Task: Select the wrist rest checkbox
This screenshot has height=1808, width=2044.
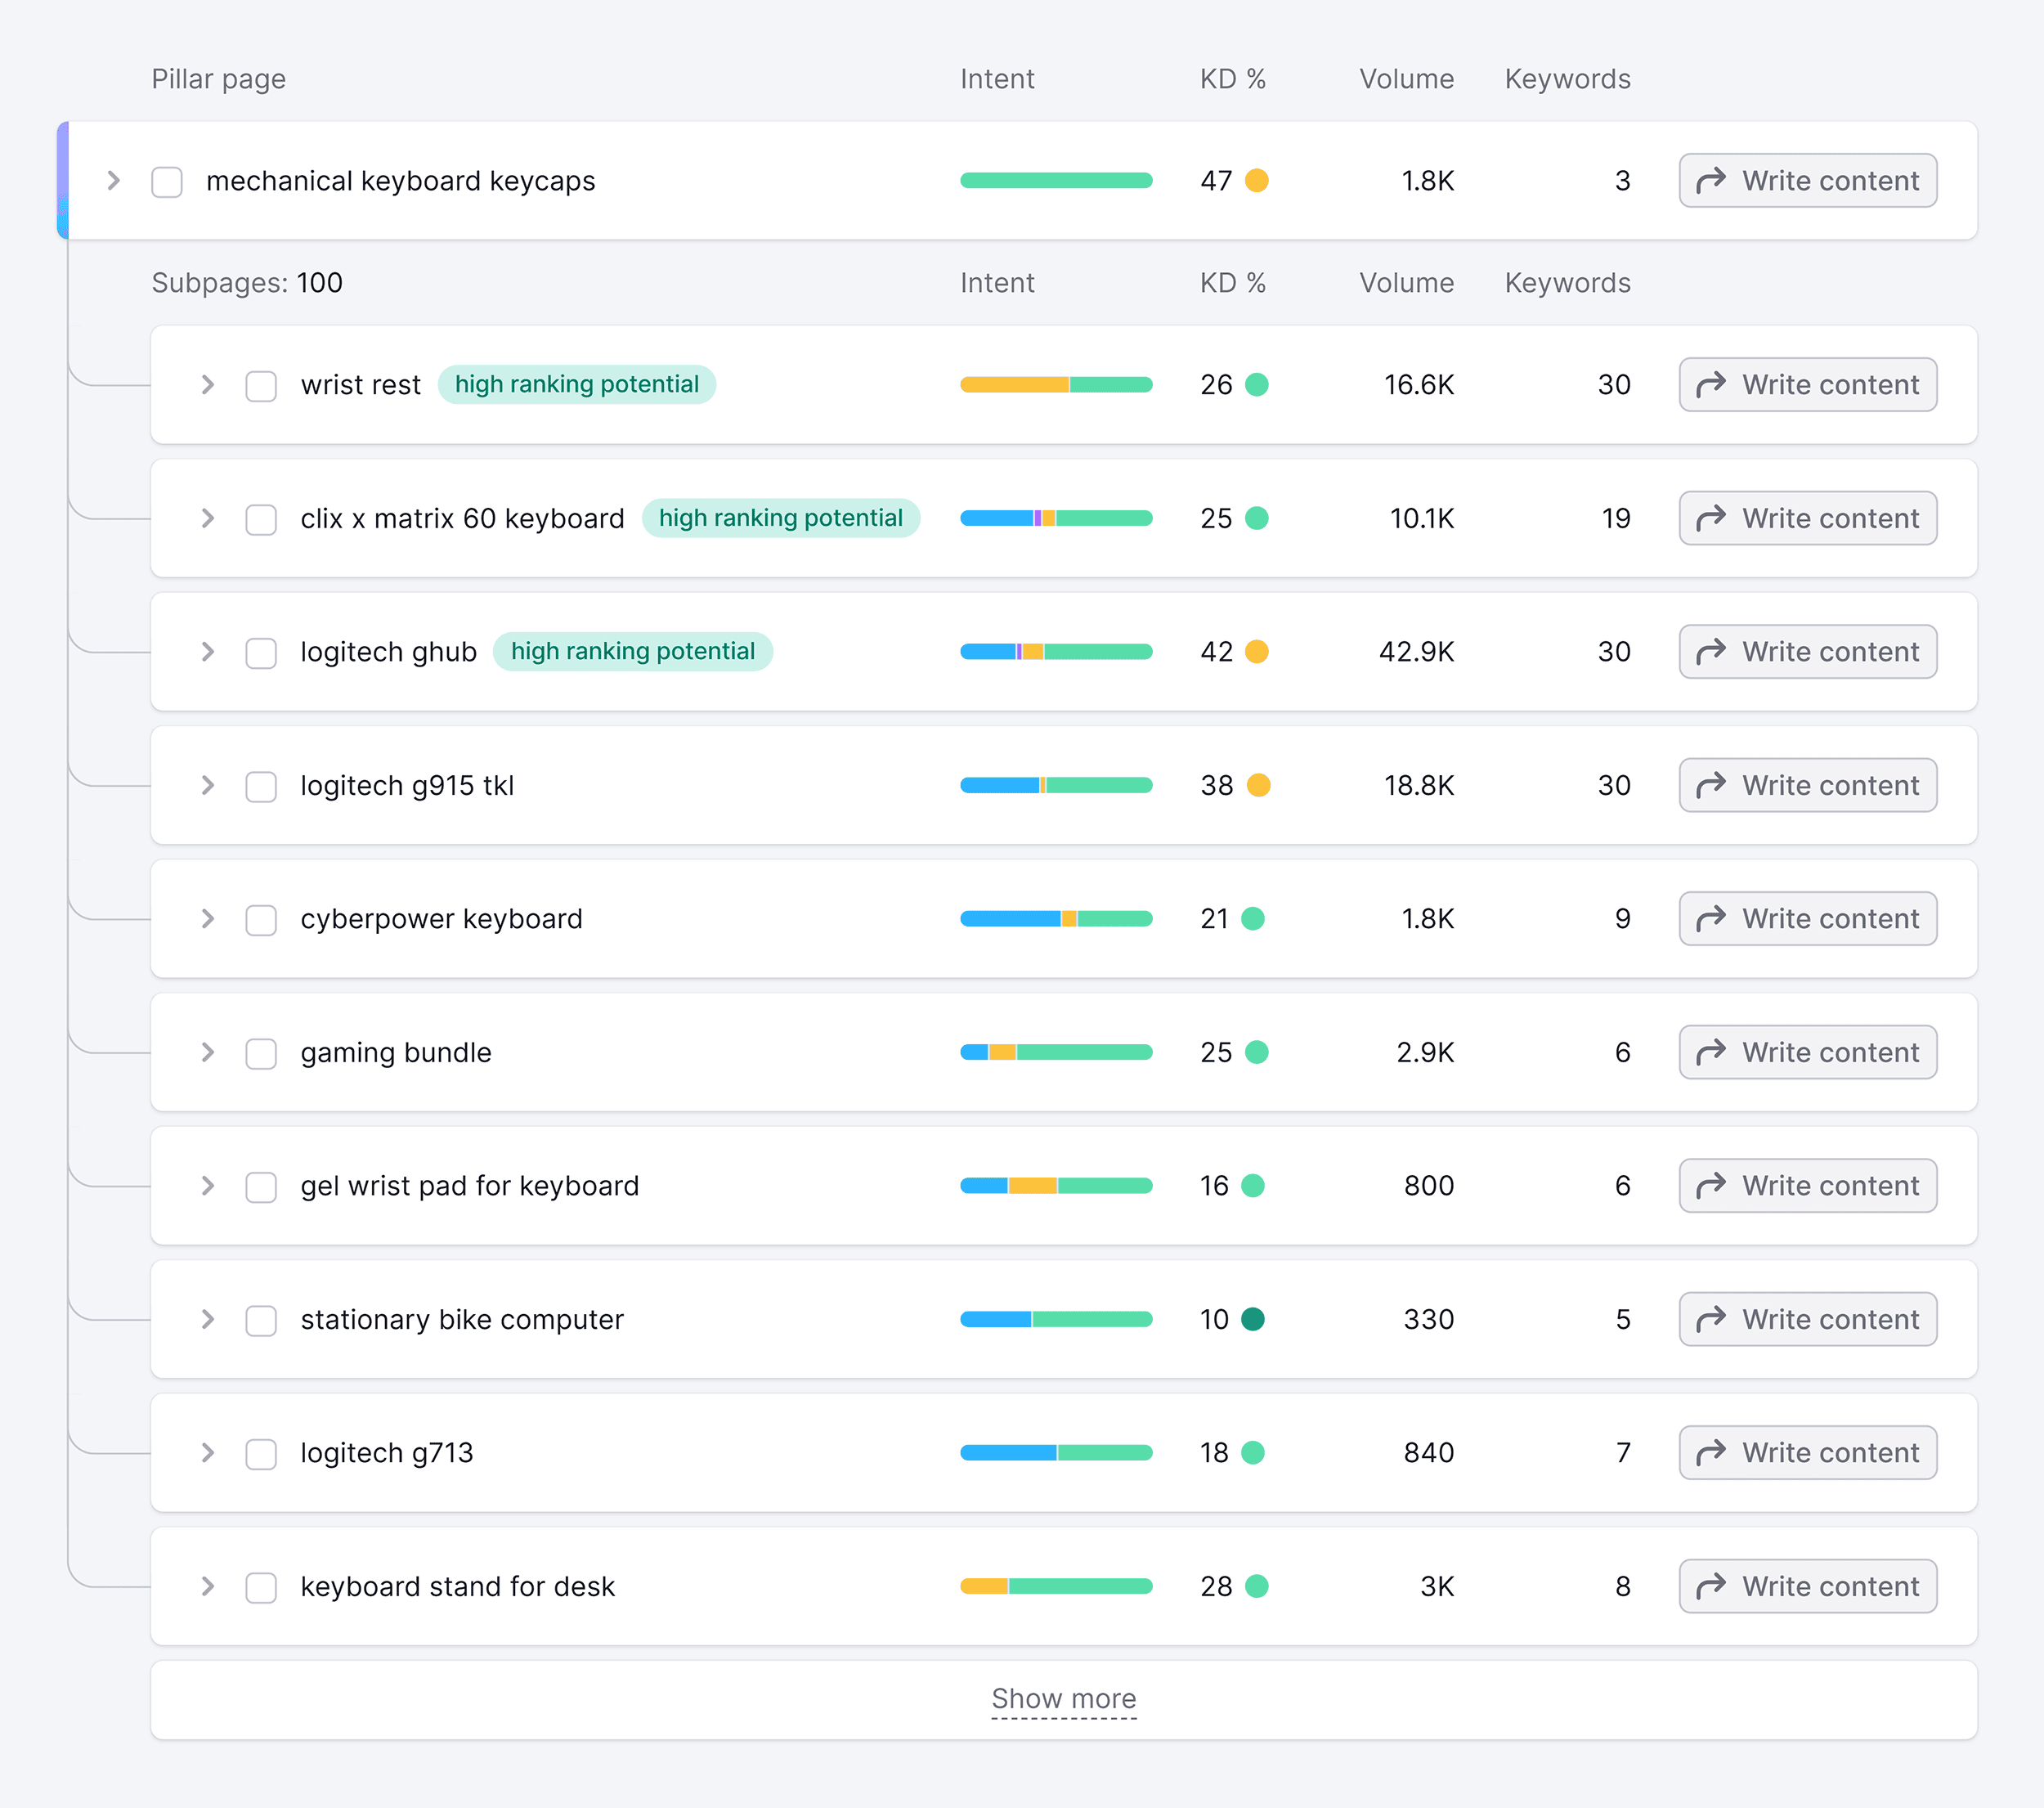Action: pos(261,386)
